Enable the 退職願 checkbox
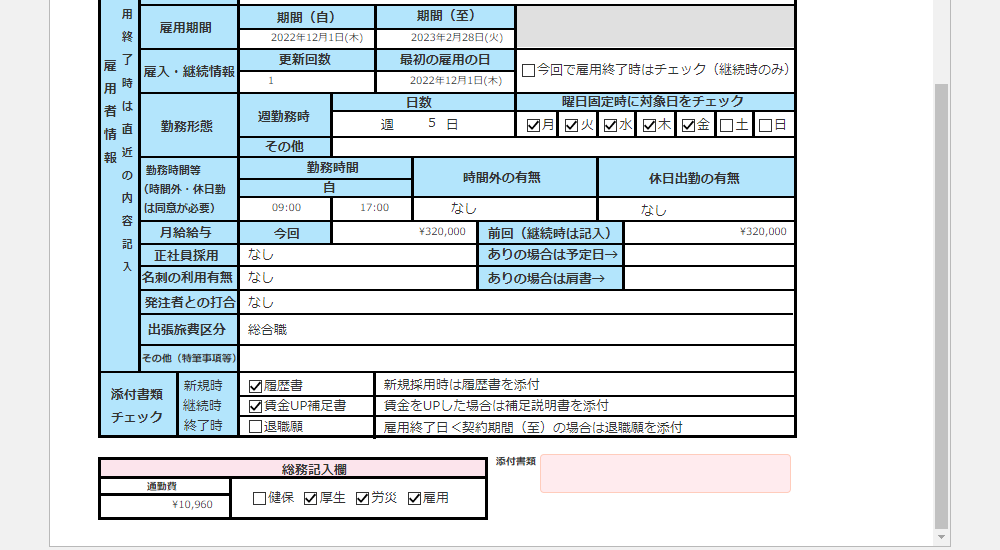The height and width of the screenshot is (550, 1000). coord(255,427)
